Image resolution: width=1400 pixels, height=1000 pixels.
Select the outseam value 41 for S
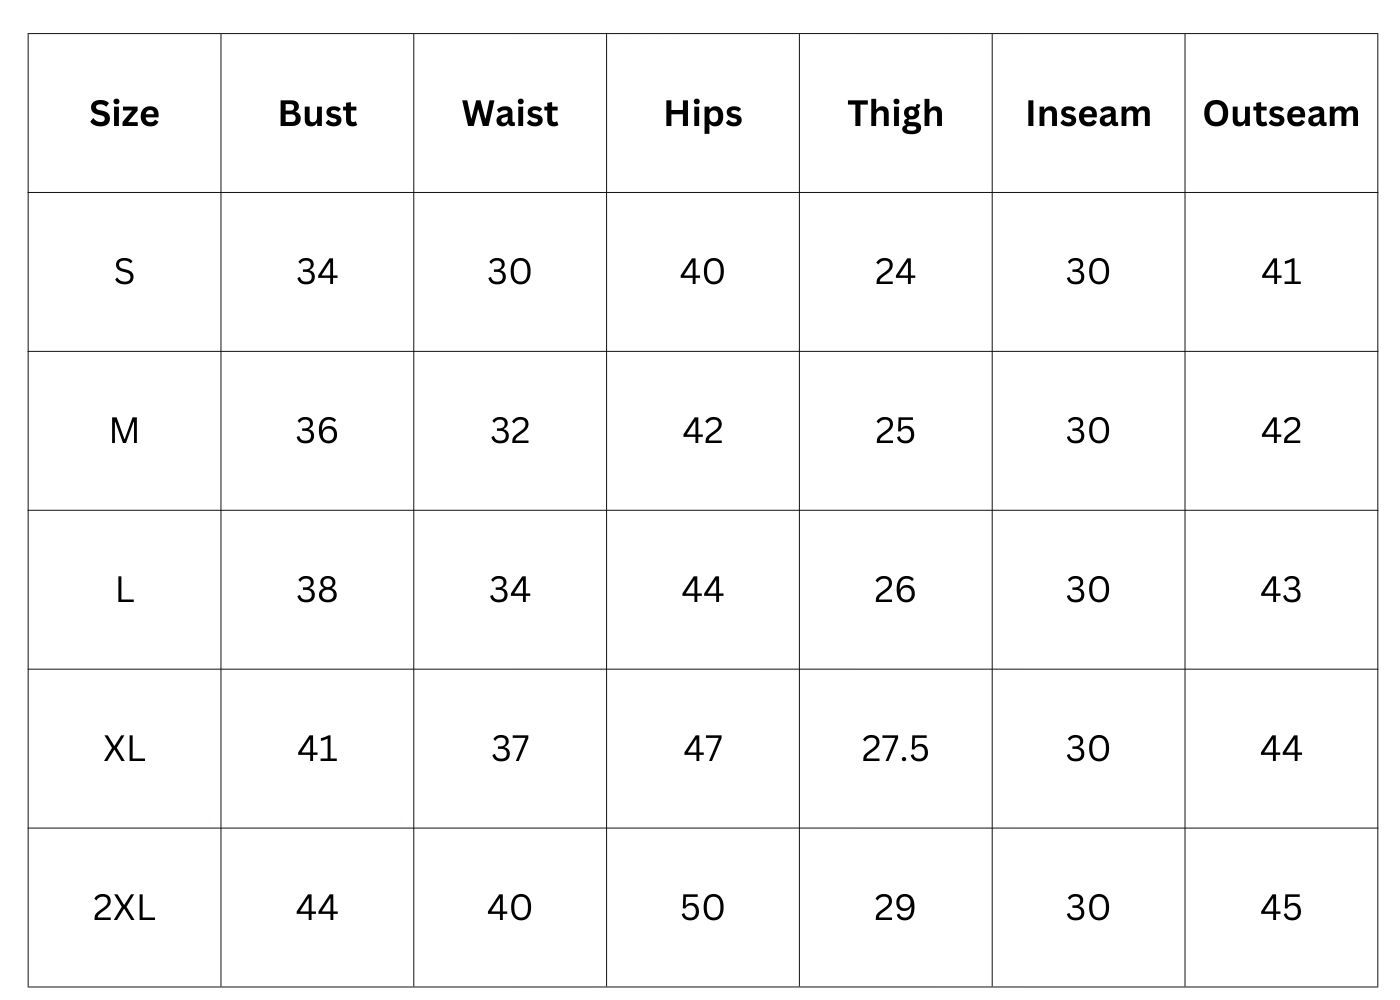(x=1281, y=271)
